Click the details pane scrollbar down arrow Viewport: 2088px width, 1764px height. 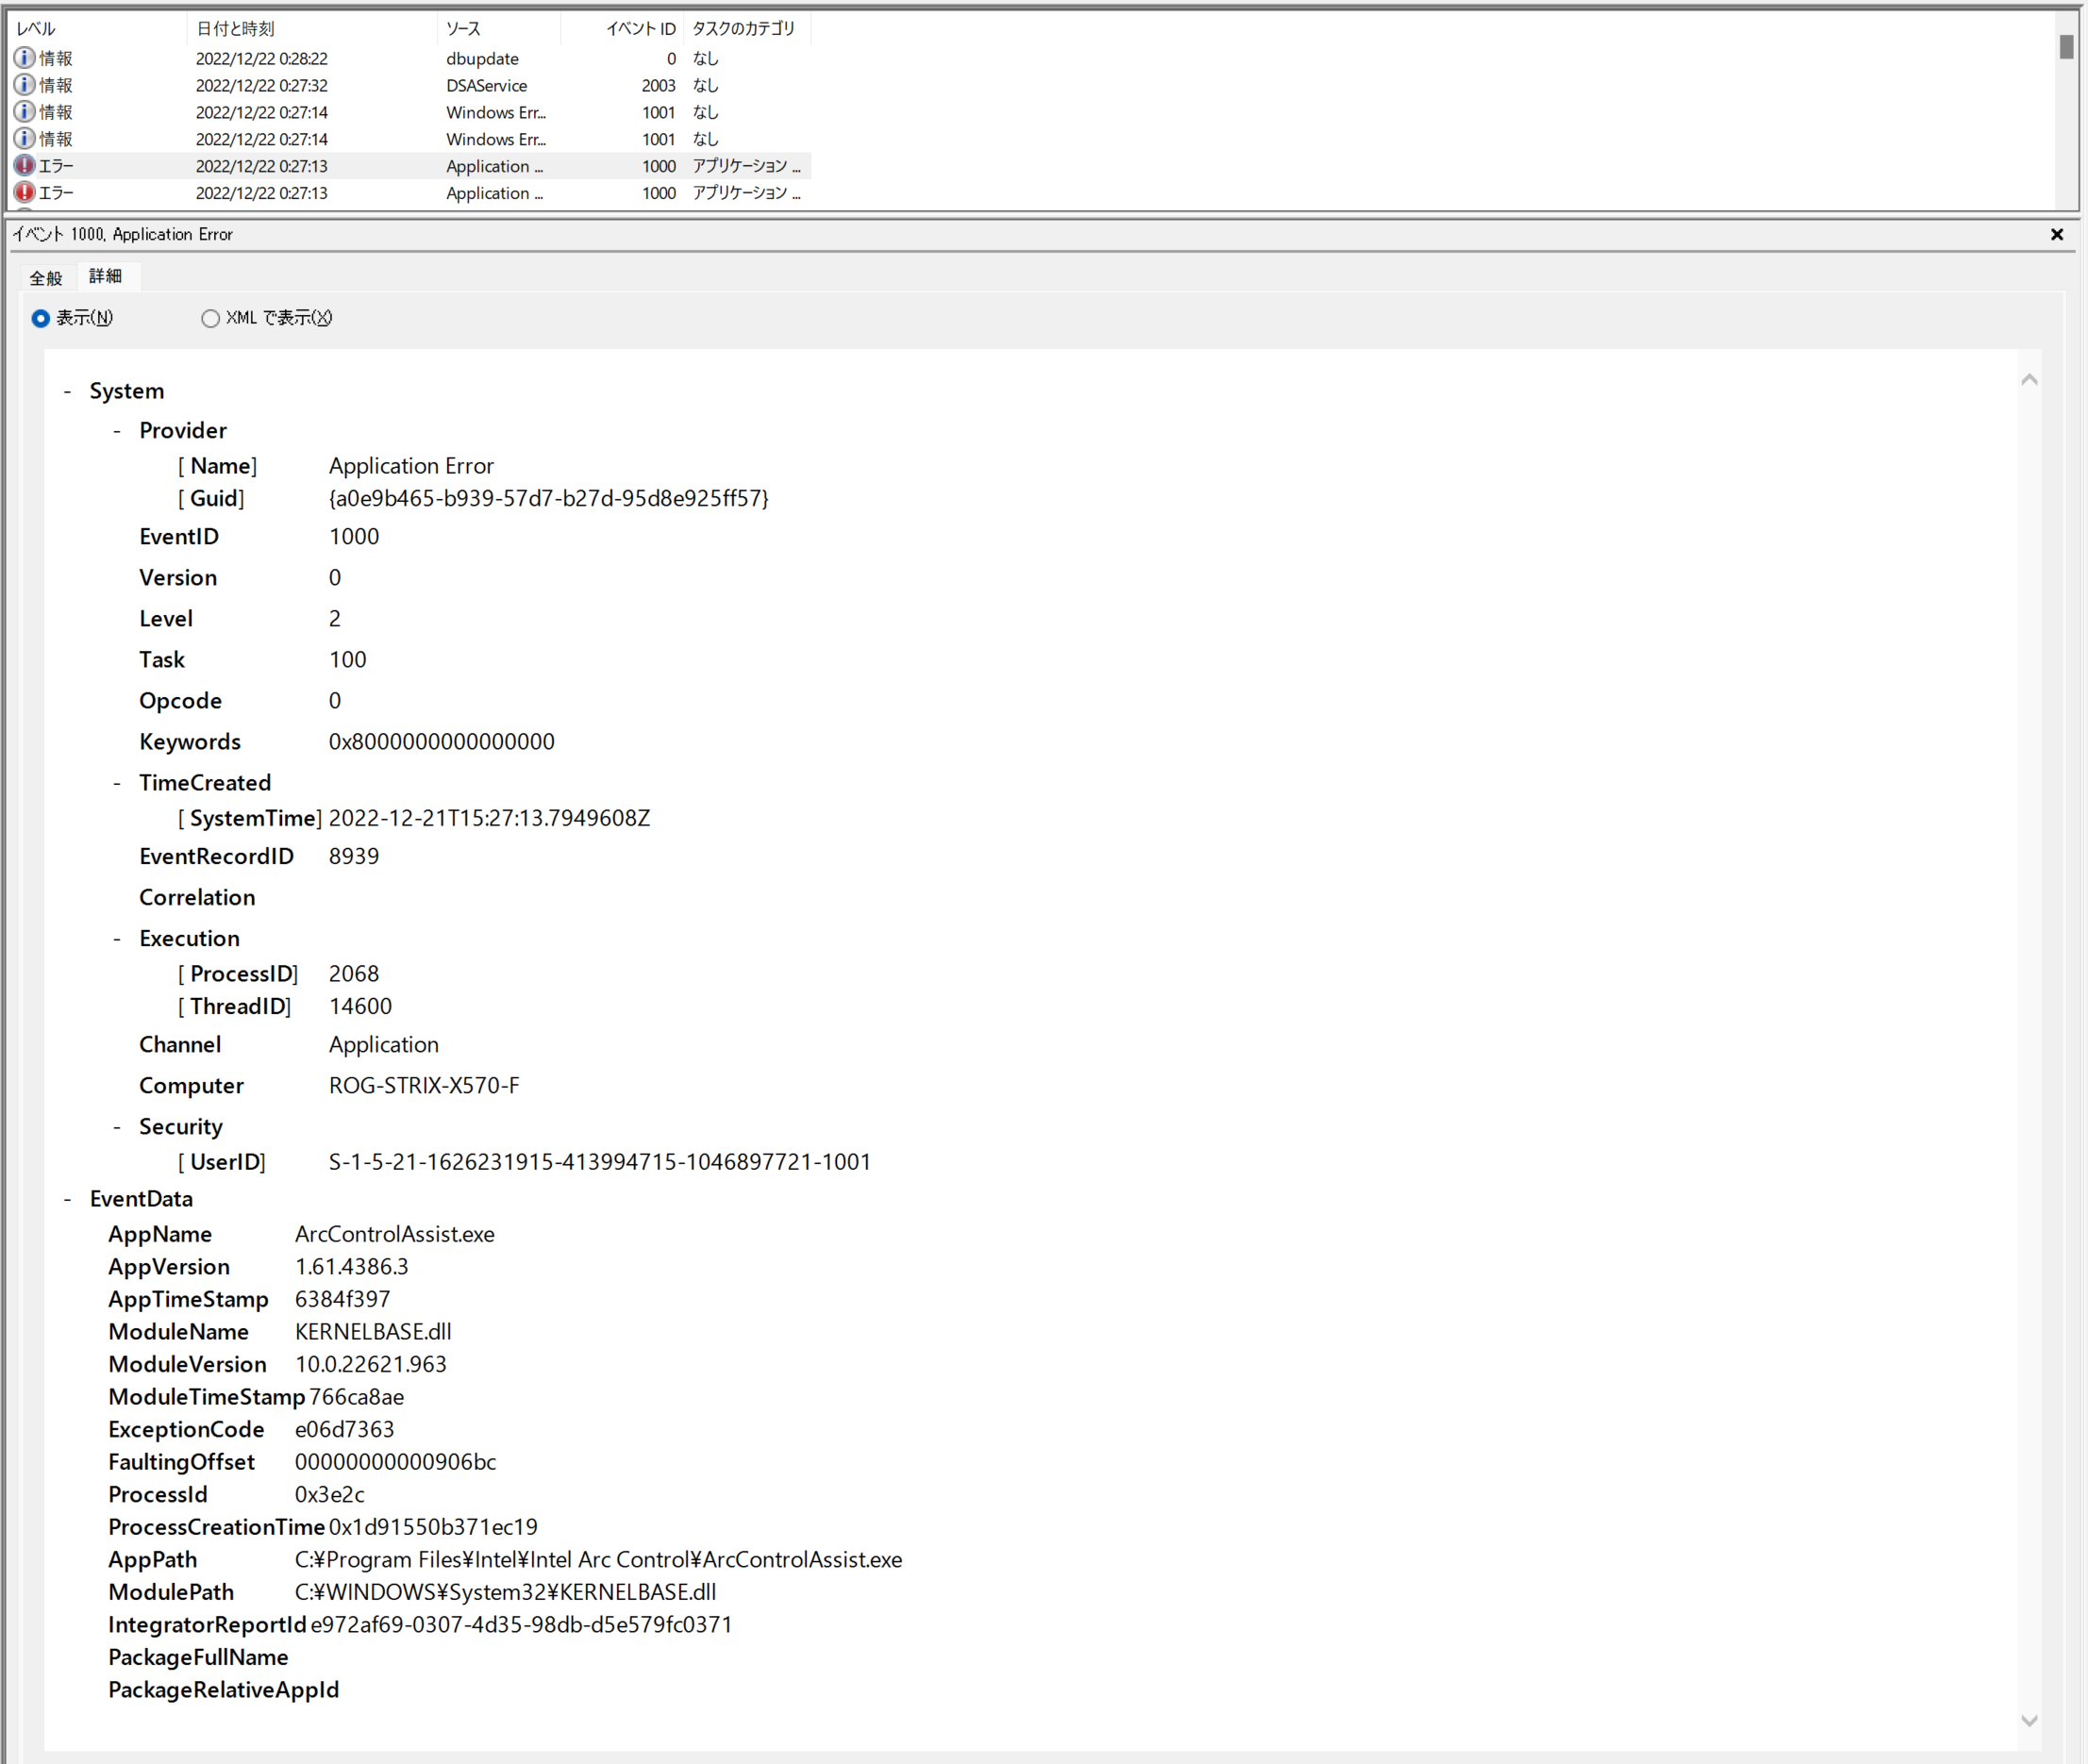2029,1720
